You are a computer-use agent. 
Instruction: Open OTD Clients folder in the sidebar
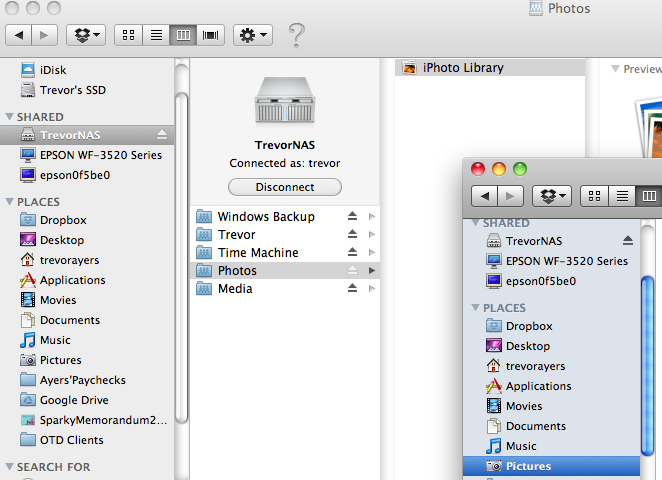[87, 440]
